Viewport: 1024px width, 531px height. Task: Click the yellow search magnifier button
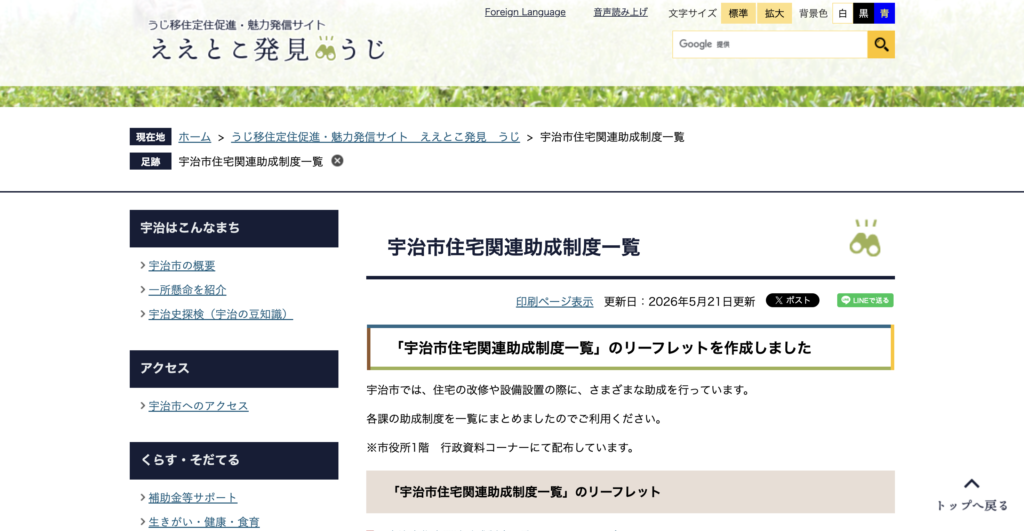tap(881, 44)
